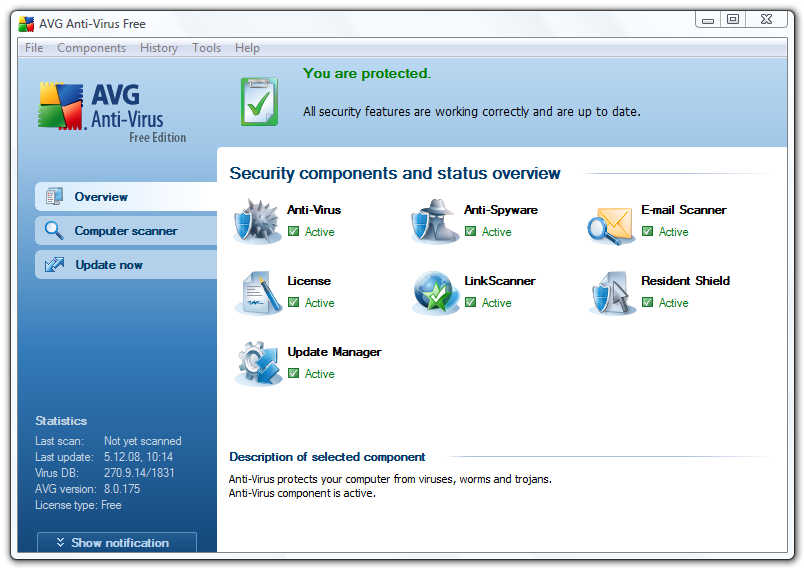Click the last update value '5.12.08, 10:14'
The width and height of the screenshot is (804, 568).
click(x=138, y=457)
